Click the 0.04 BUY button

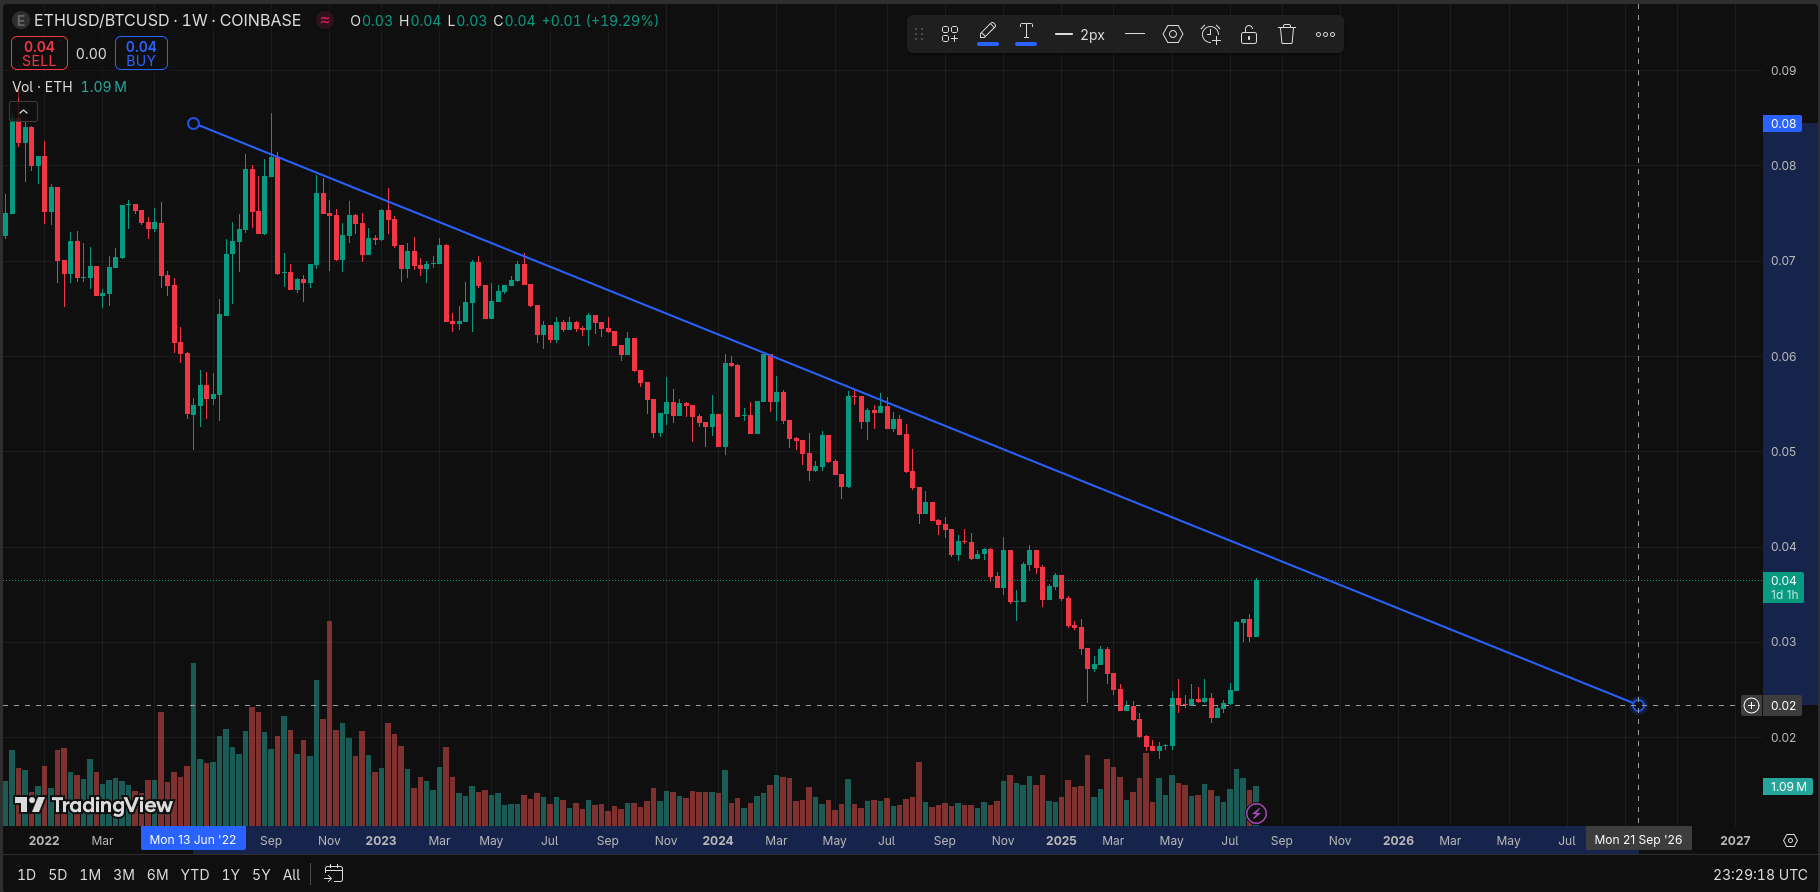point(141,53)
